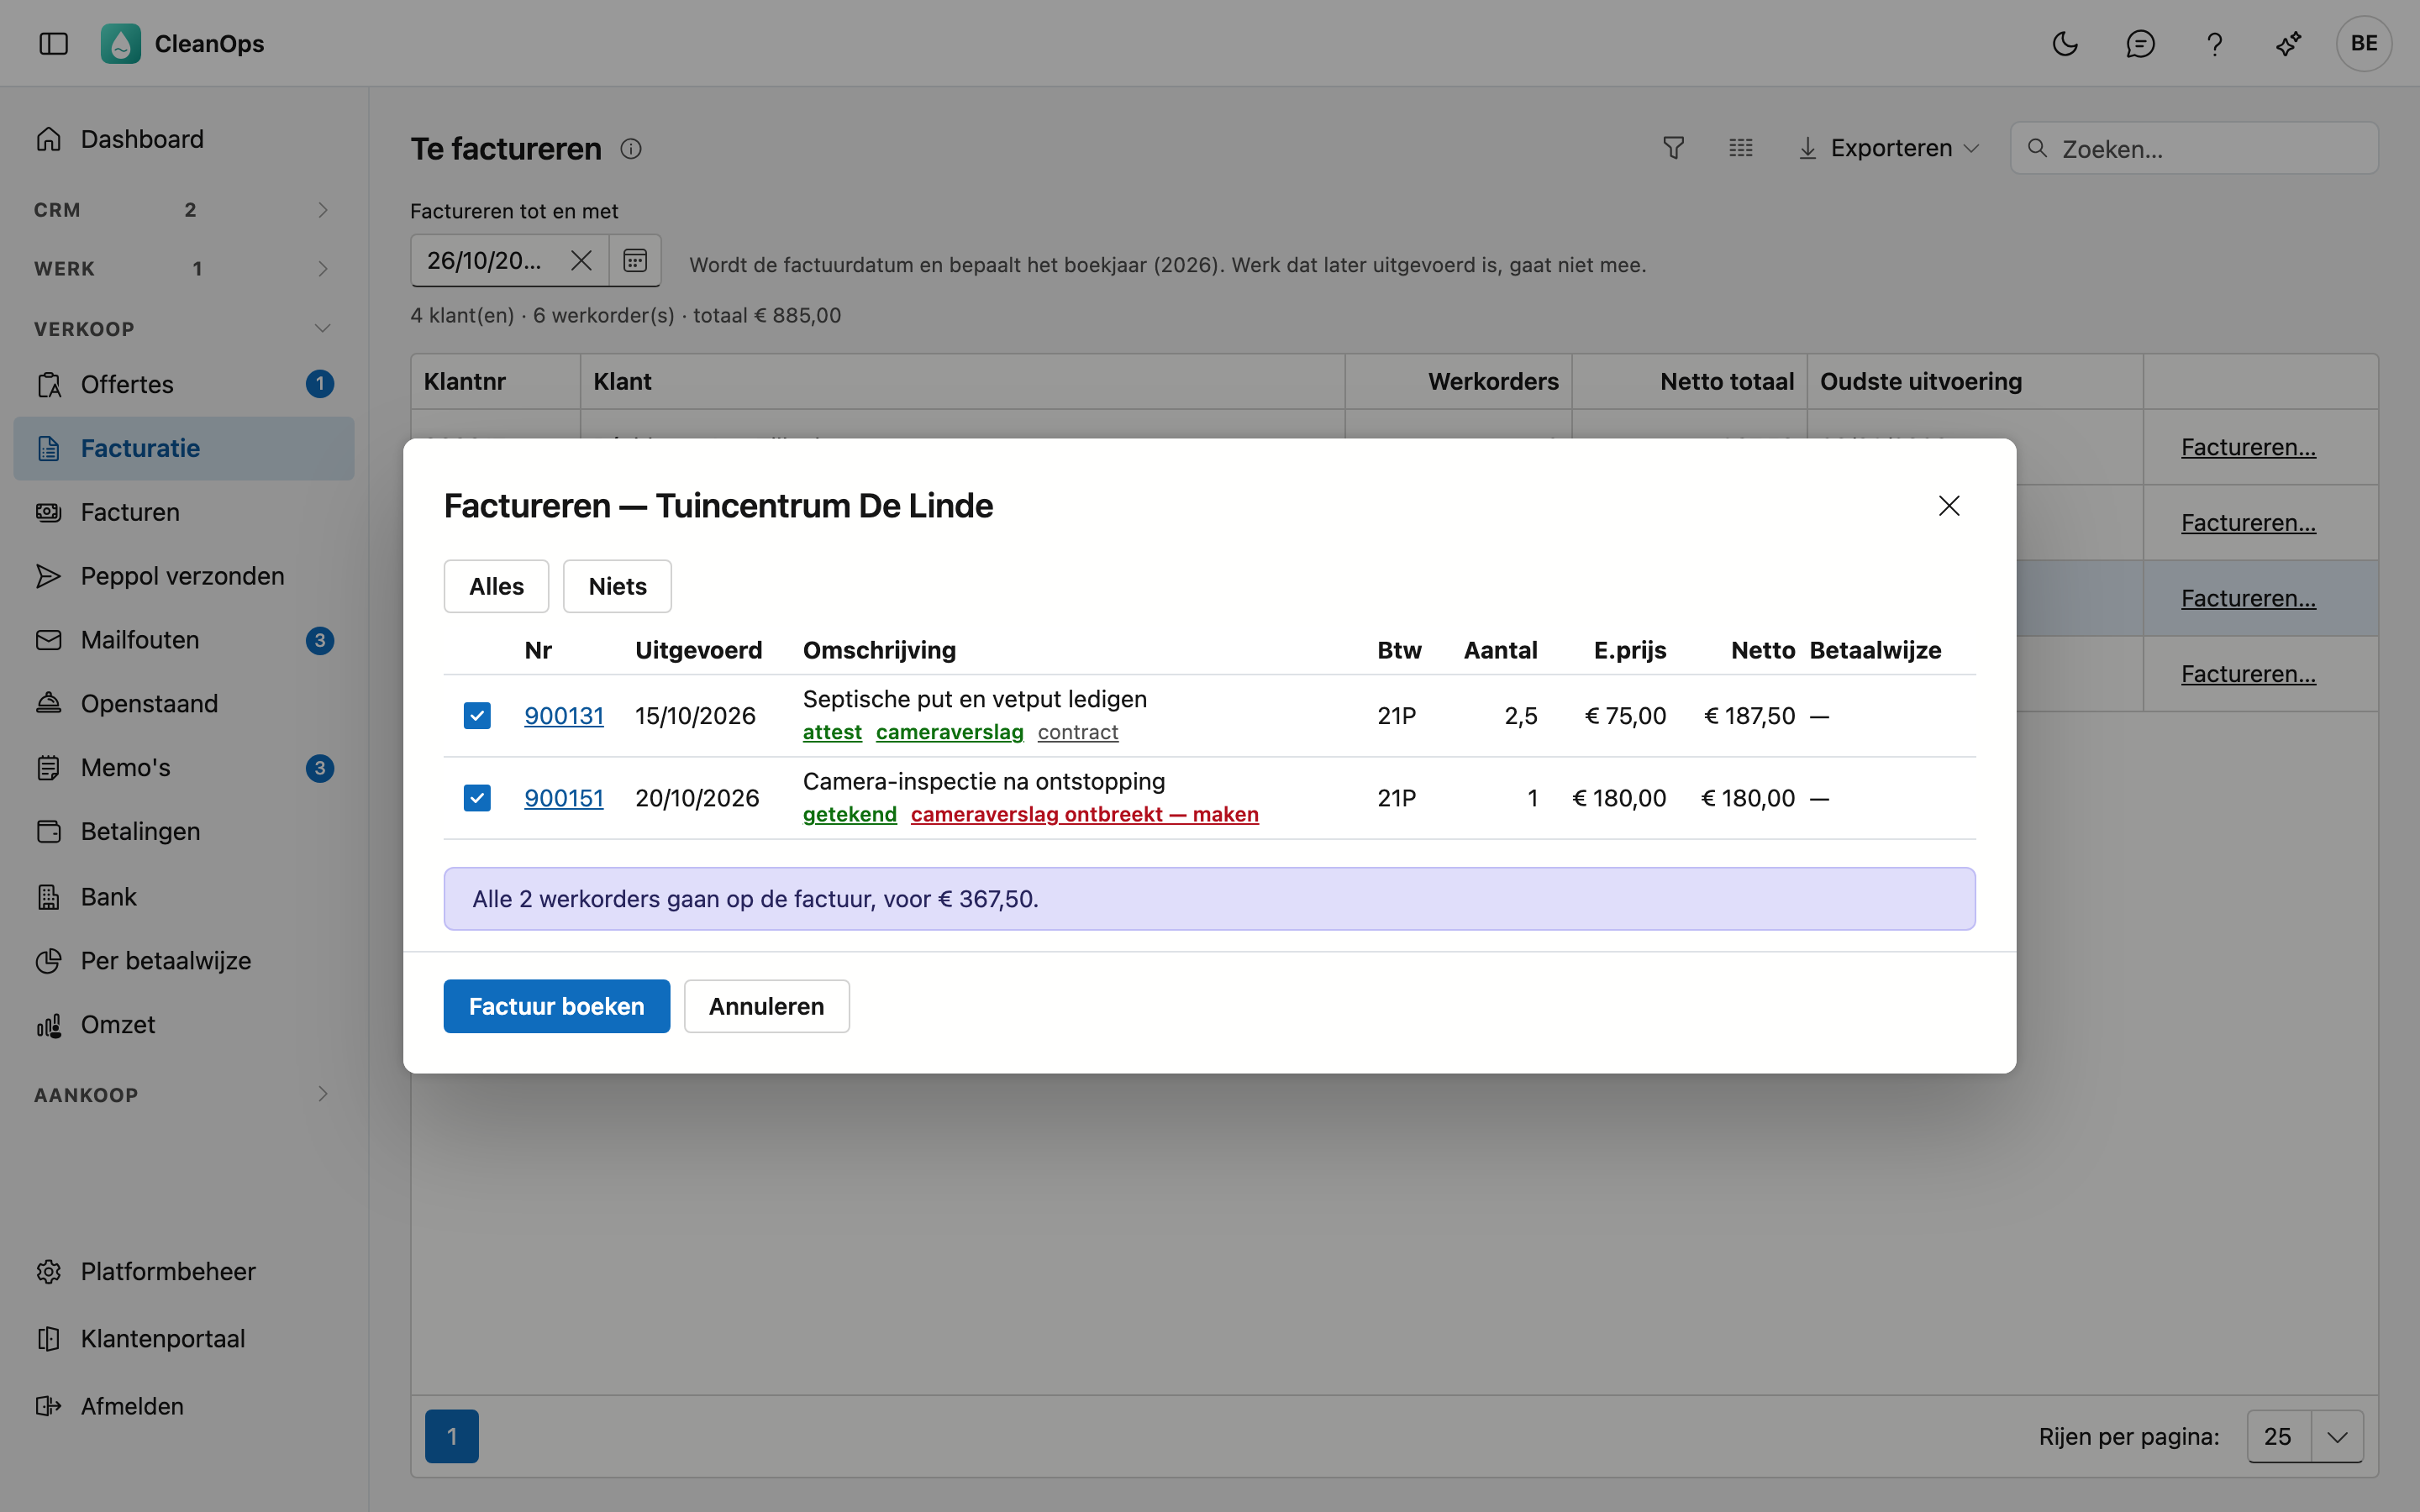
Task: Open the calendar date picker icon
Action: pos(635,261)
